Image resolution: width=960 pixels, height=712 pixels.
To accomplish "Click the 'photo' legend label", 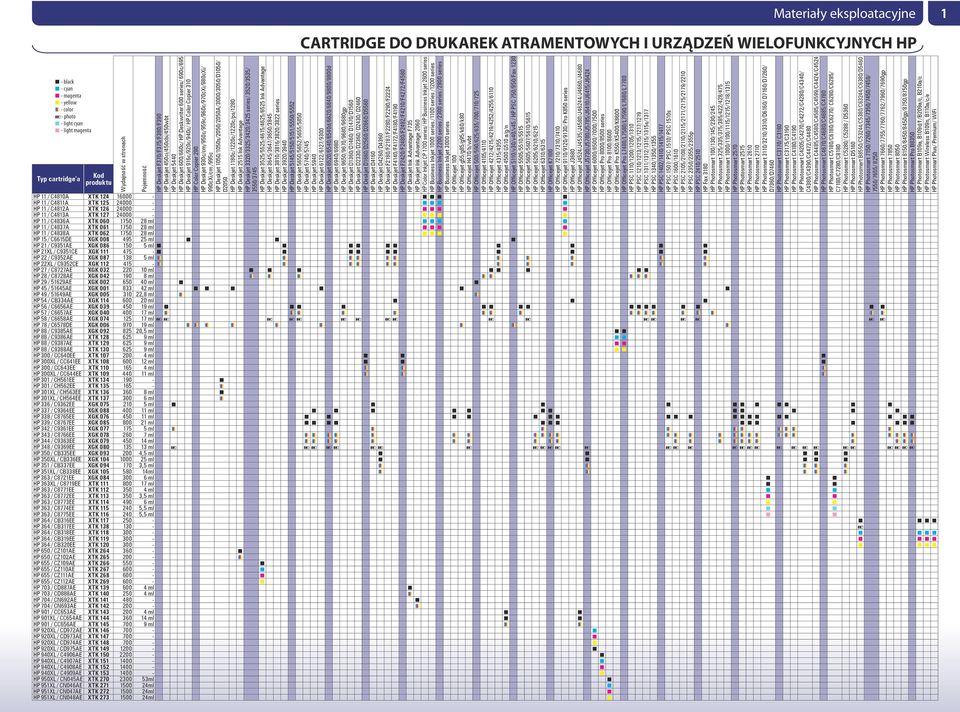I will (x=69, y=116).
